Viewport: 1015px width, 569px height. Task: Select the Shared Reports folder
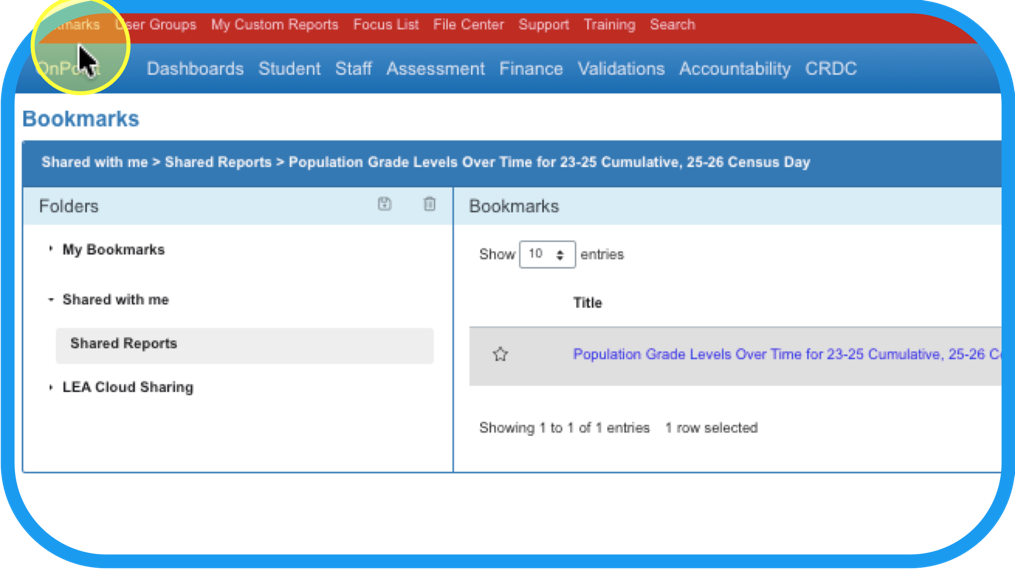[123, 343]
